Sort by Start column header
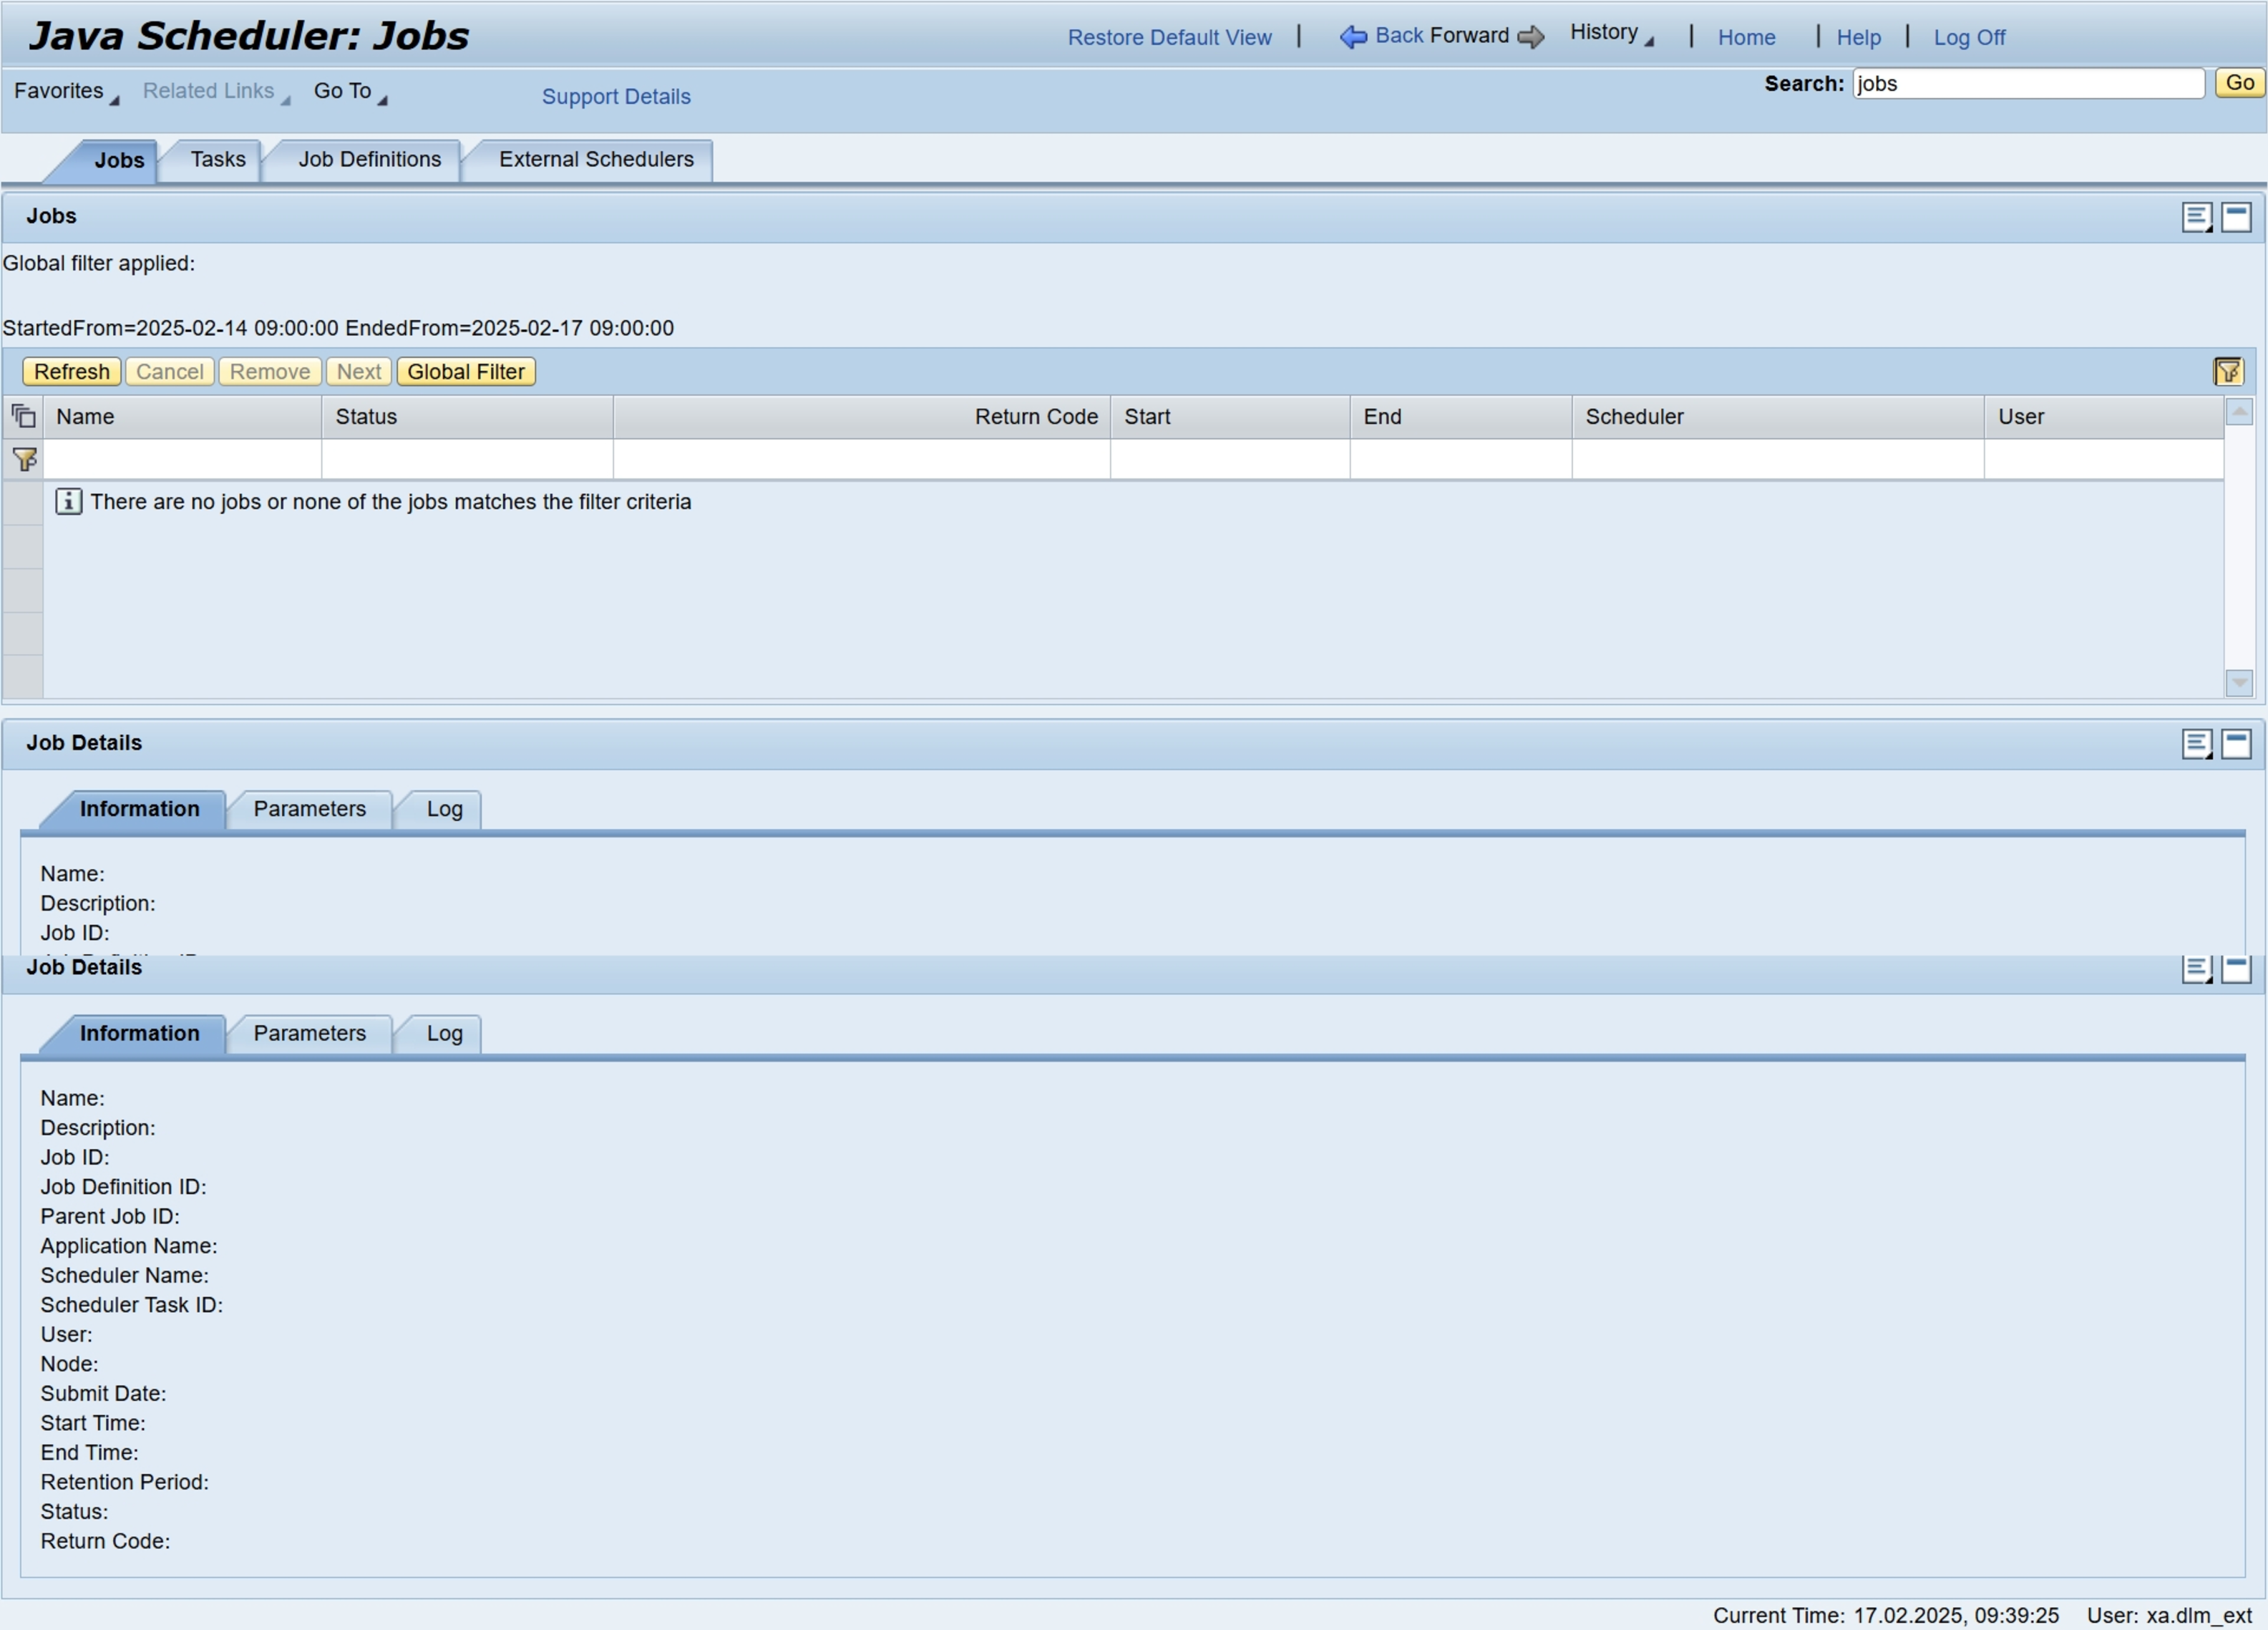 point(1231,417)
